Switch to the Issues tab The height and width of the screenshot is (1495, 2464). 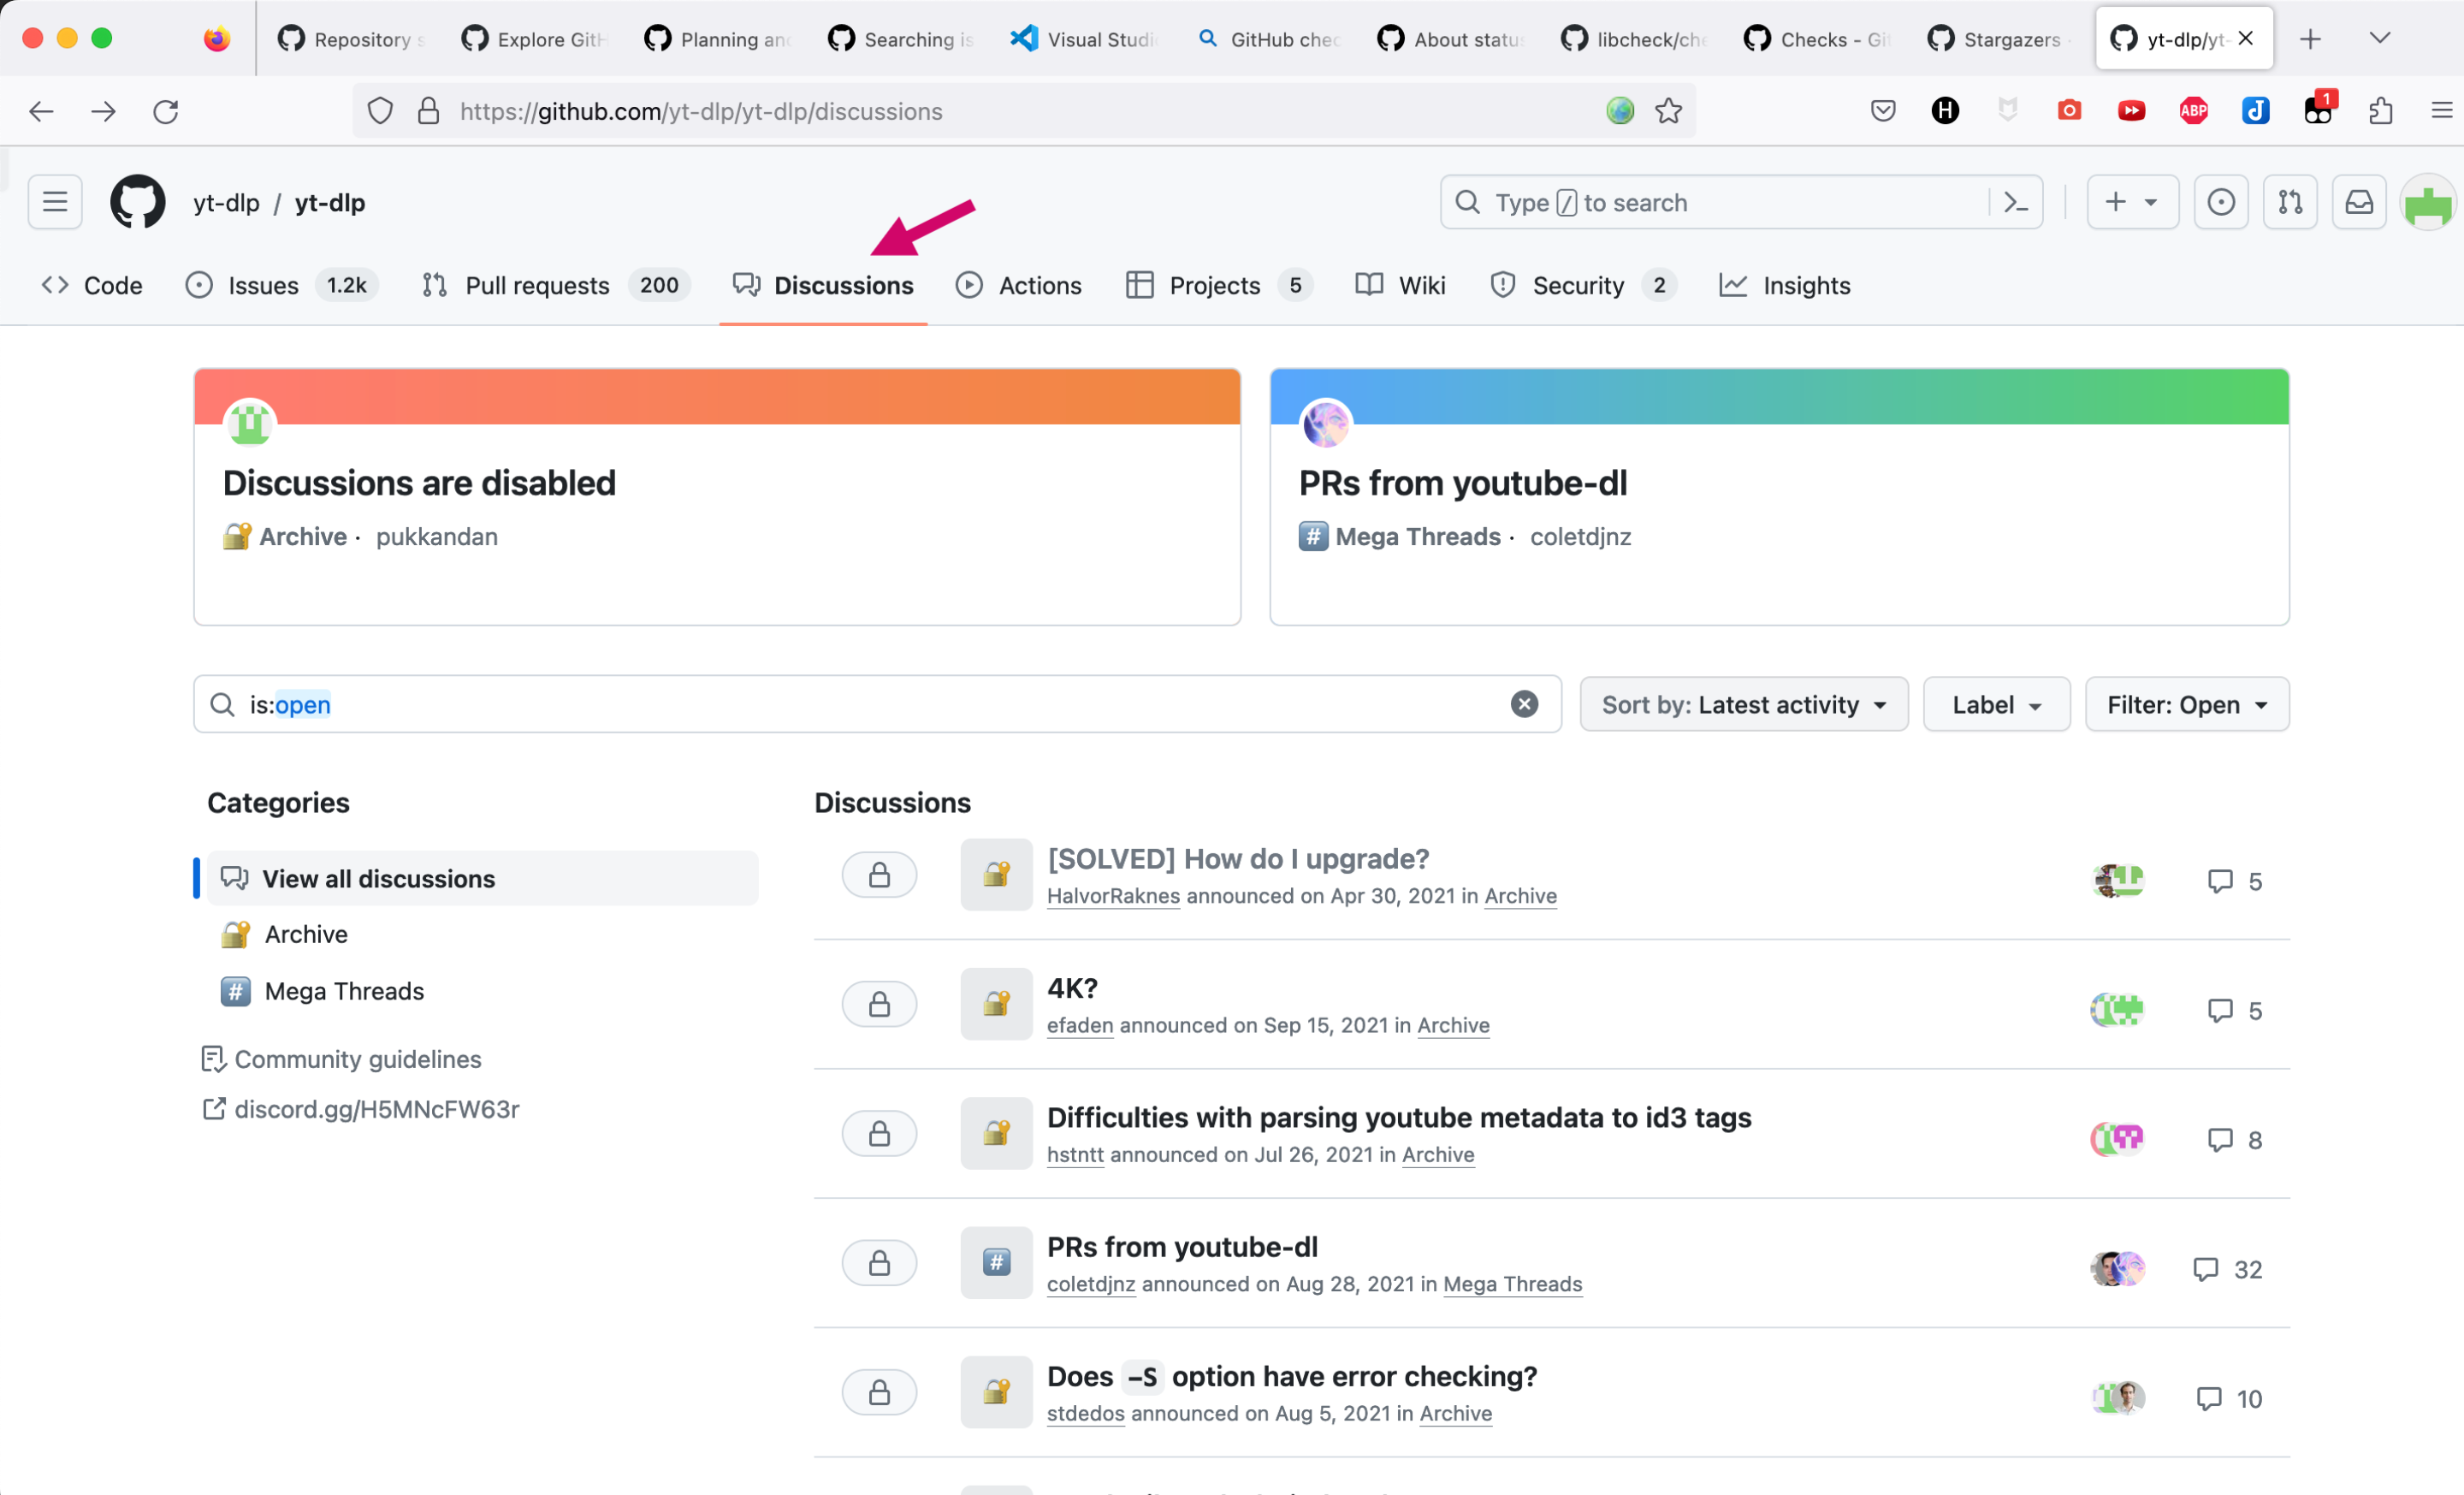[263, 286]
